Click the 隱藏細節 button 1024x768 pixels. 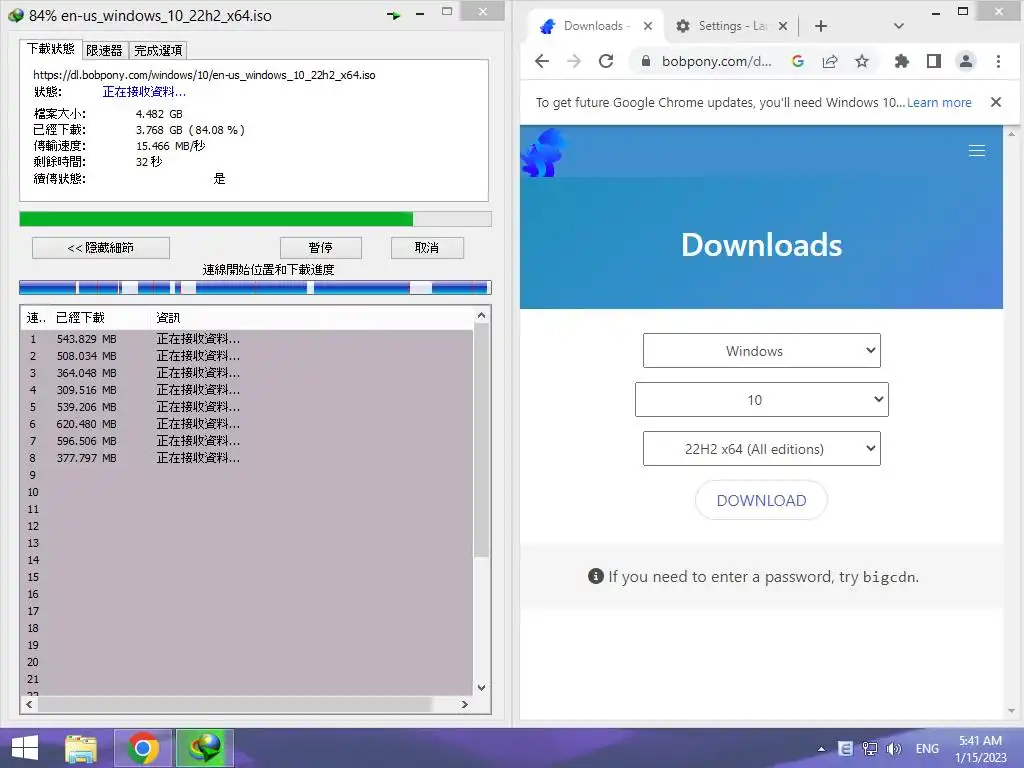tap(101, 248)
